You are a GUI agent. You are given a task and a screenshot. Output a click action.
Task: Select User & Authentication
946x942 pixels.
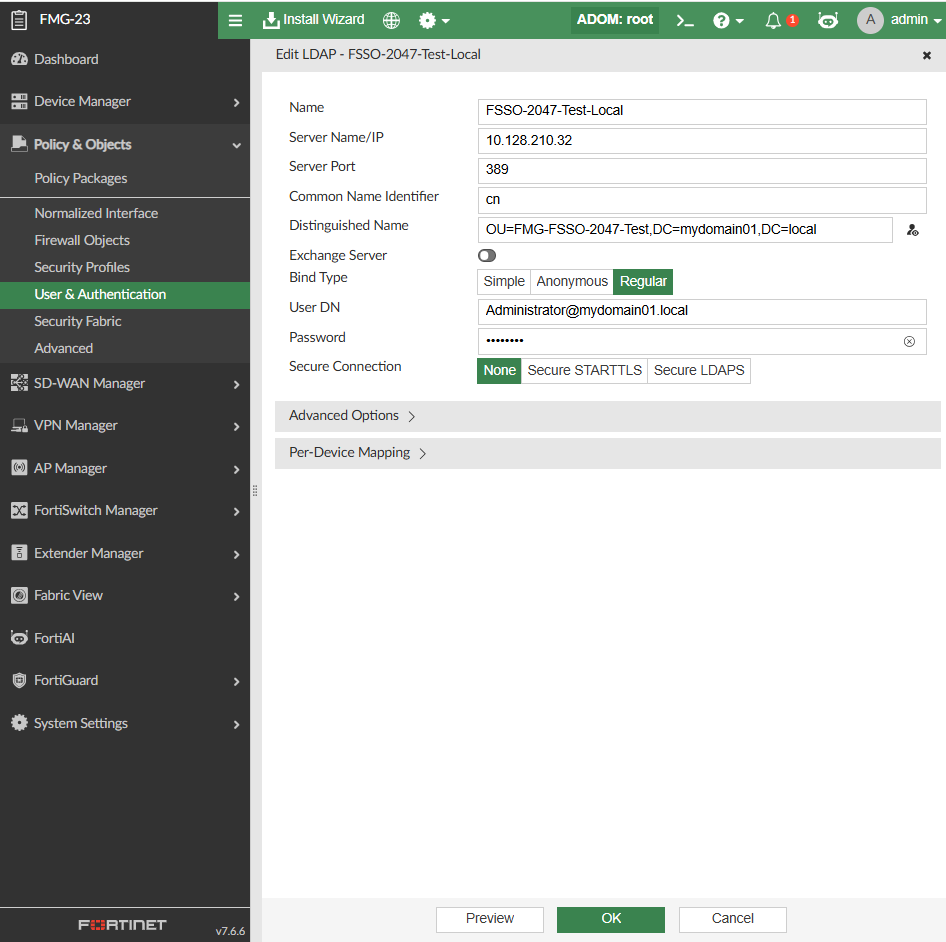pos(125,294)
